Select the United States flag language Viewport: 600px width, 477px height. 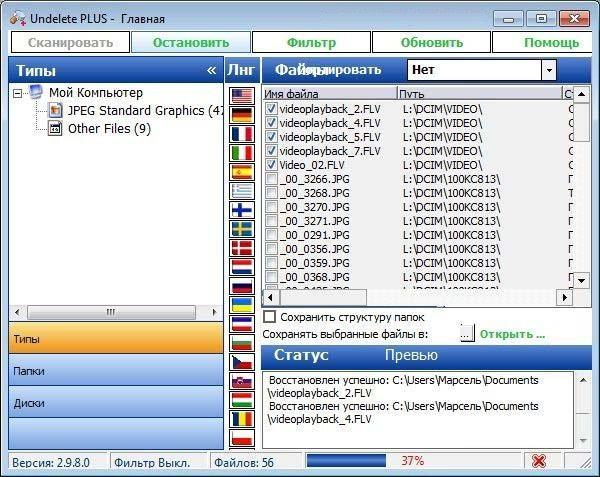(x=242, y=96)
